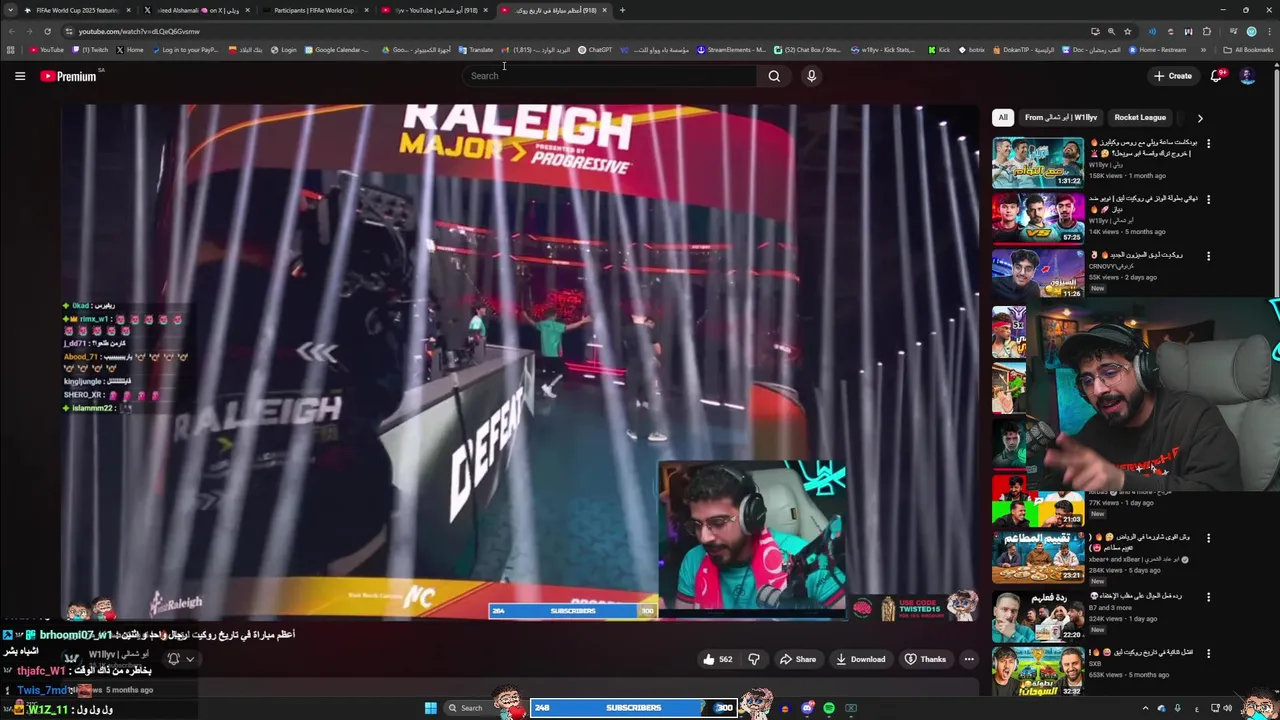
Task: Select the Rocket League chip
Action: click(x=1140, y=117)
